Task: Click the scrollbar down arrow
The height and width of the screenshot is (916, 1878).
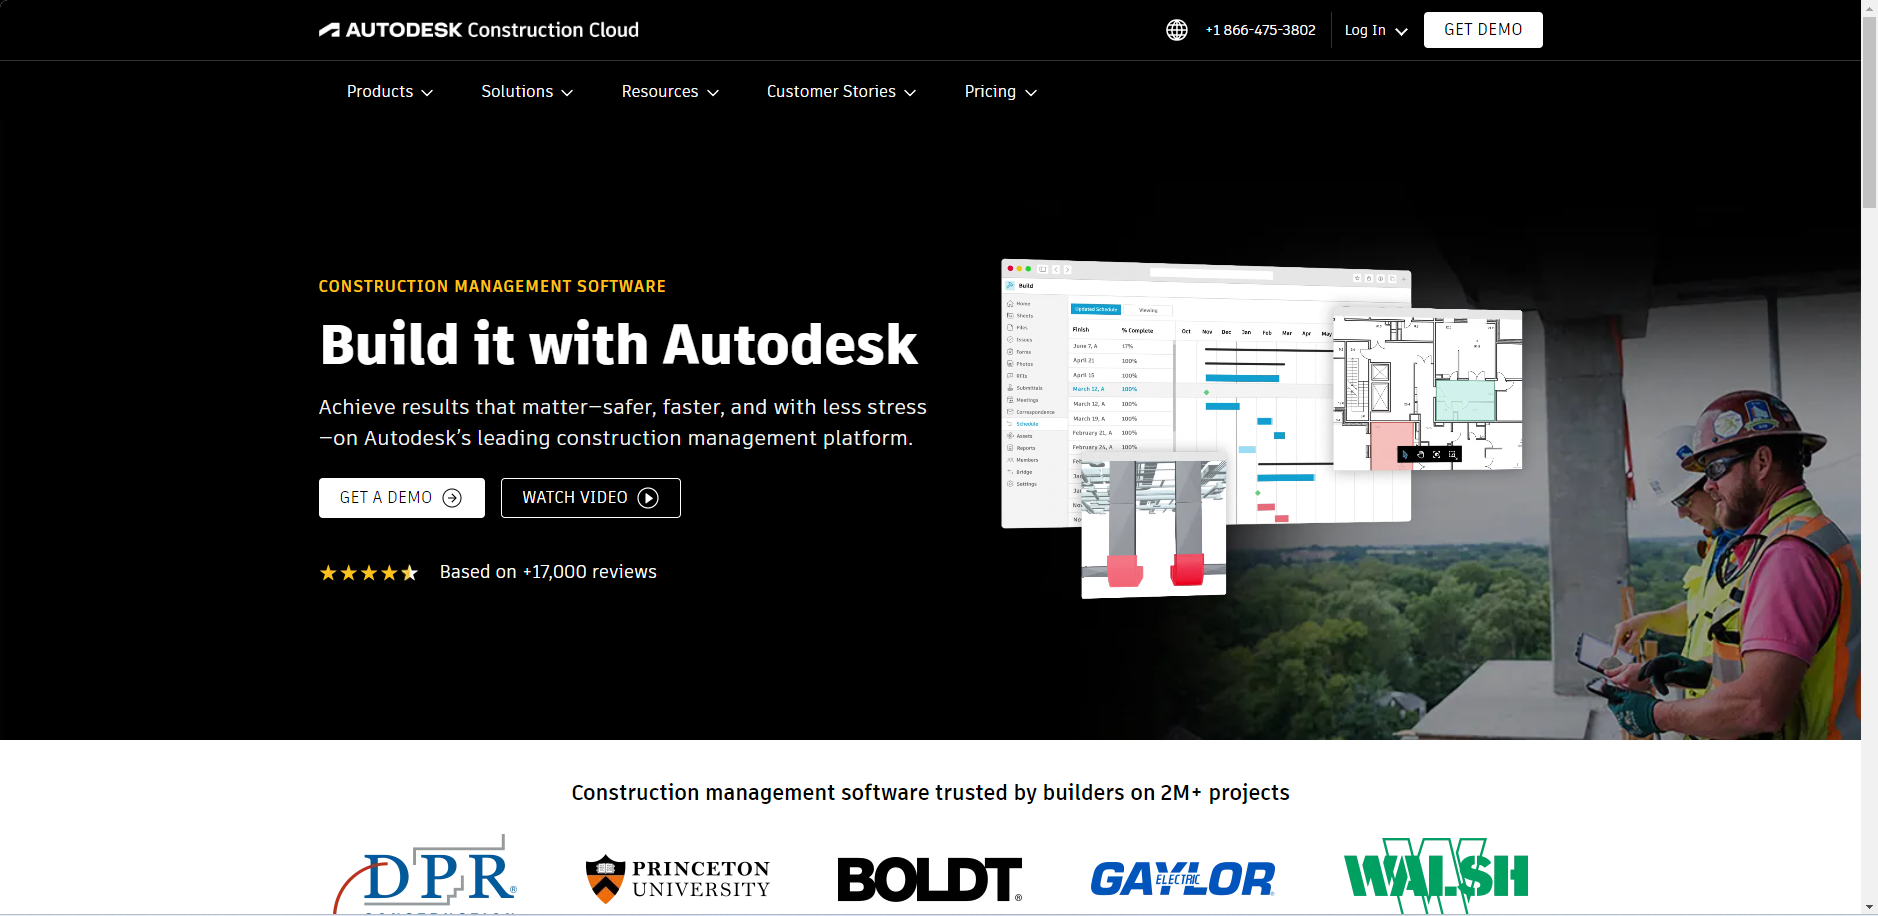Action: pos(1869,907)
